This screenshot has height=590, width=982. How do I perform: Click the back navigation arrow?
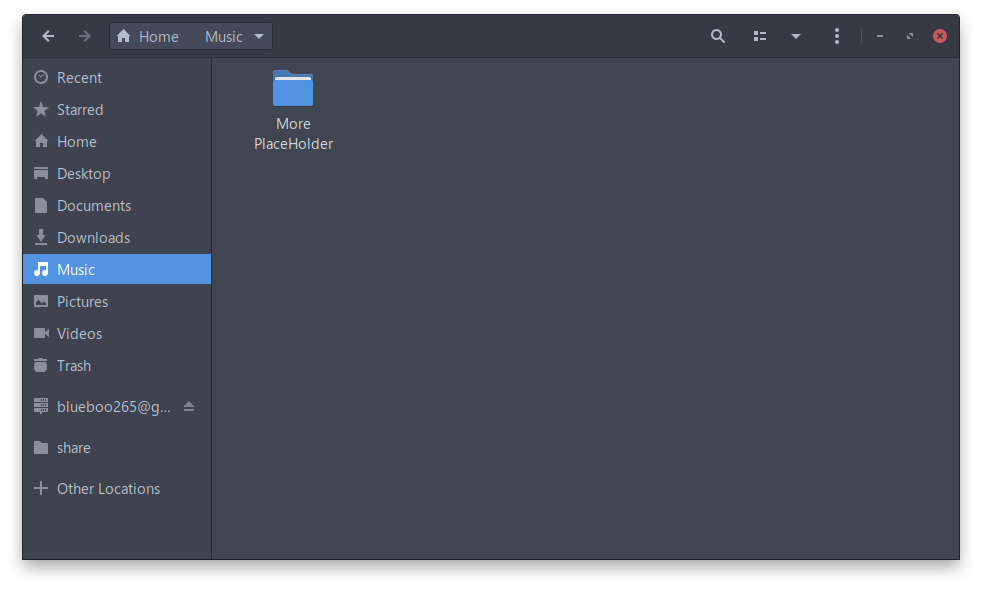[48, 36]
